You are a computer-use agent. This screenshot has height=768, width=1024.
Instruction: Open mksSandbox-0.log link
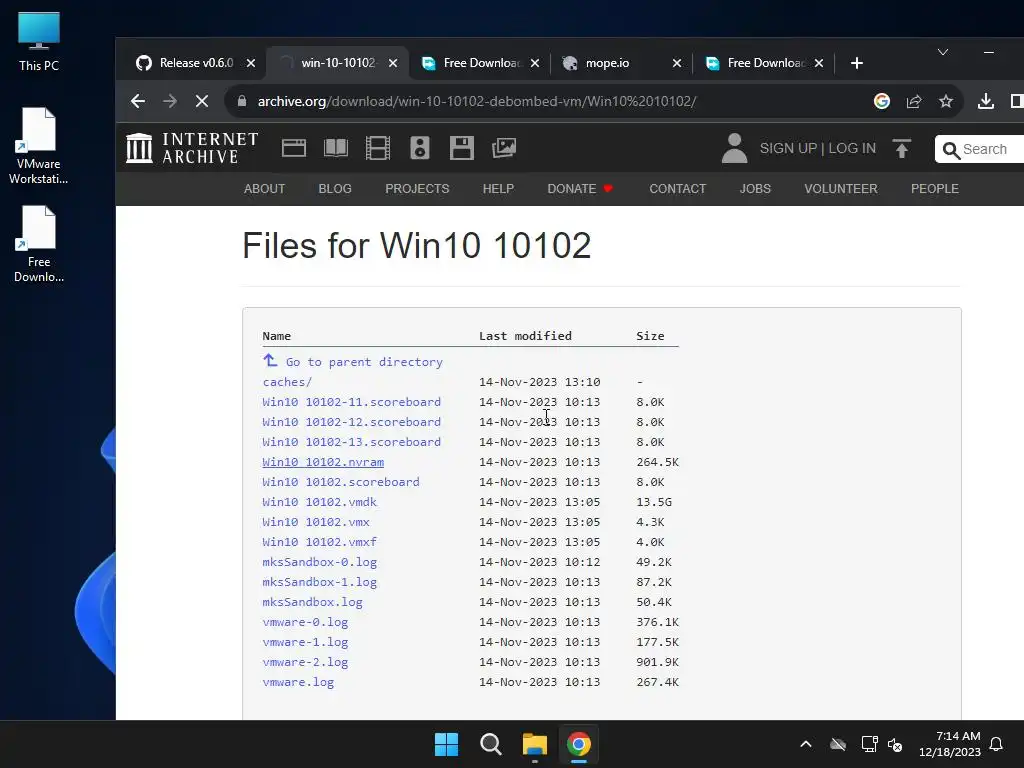point(320,562)
